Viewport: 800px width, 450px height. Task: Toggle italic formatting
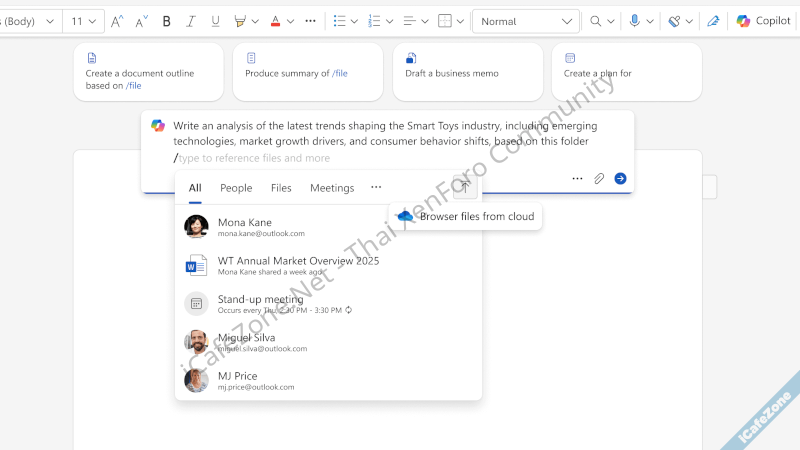click(x=191, y=21)
